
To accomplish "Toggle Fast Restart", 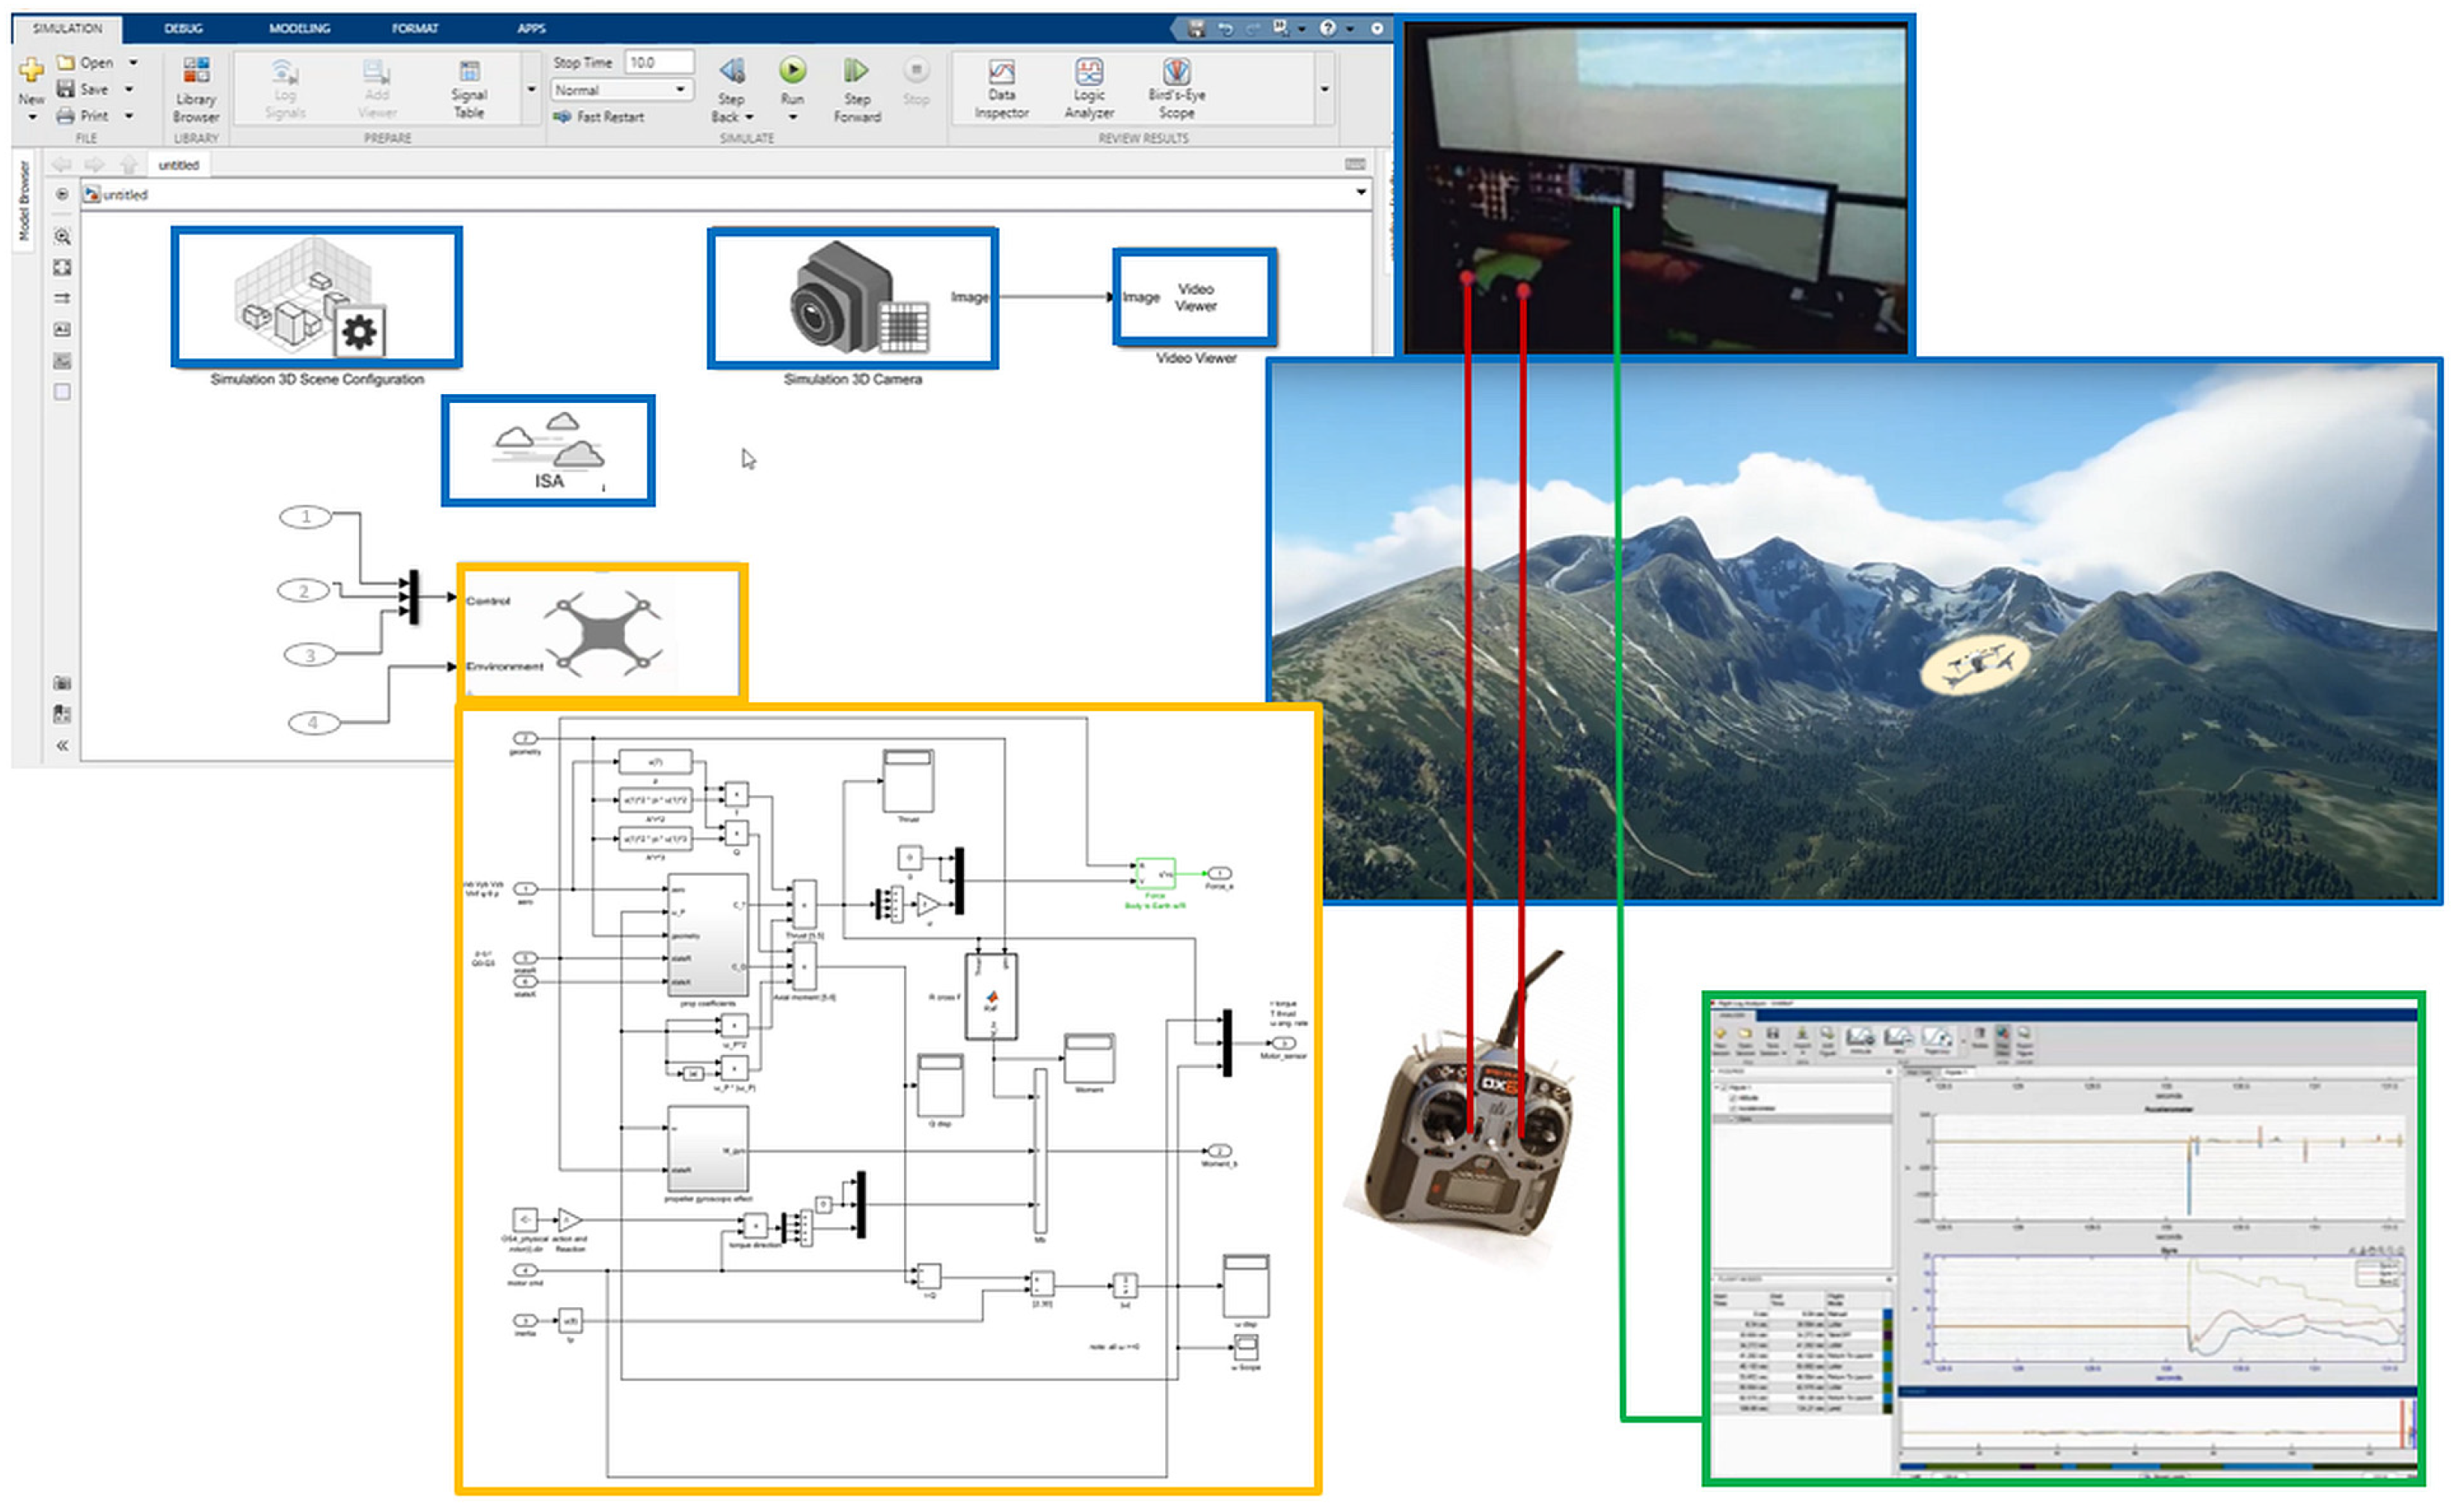I will pyautogui.click(x=600, y=117).
